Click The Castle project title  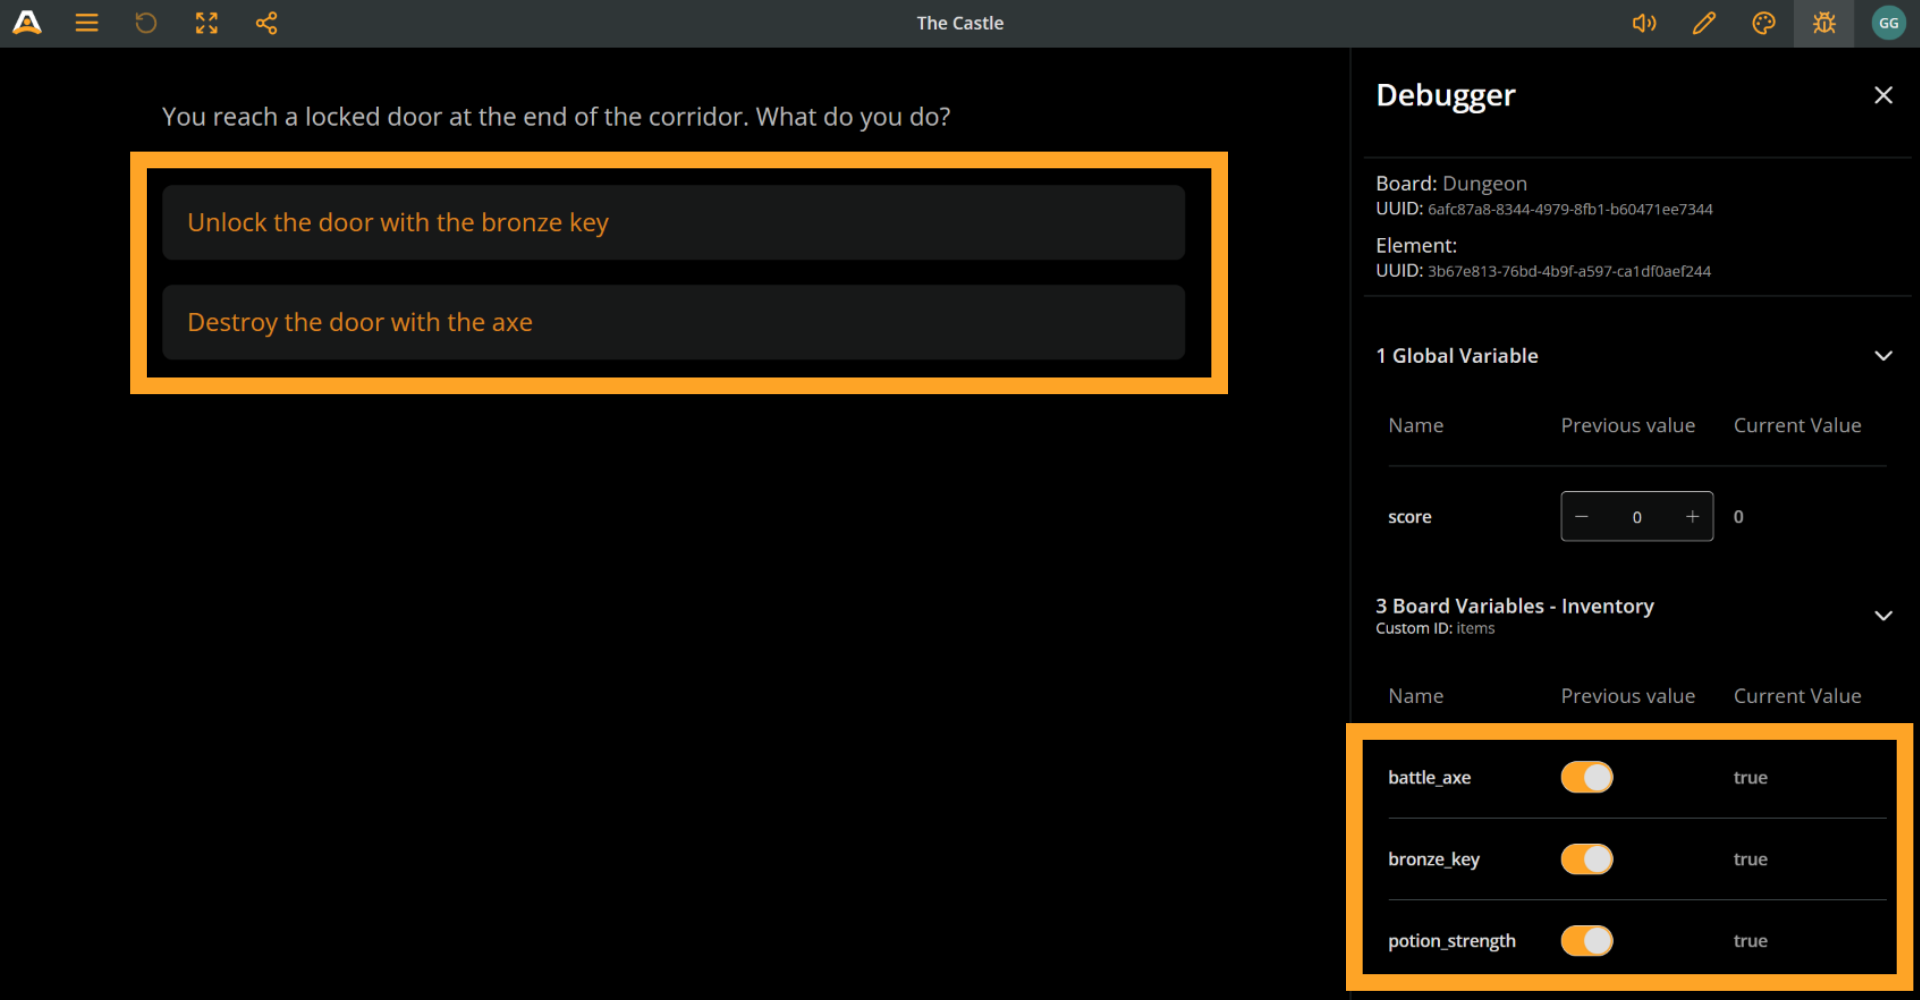(960, 23)
